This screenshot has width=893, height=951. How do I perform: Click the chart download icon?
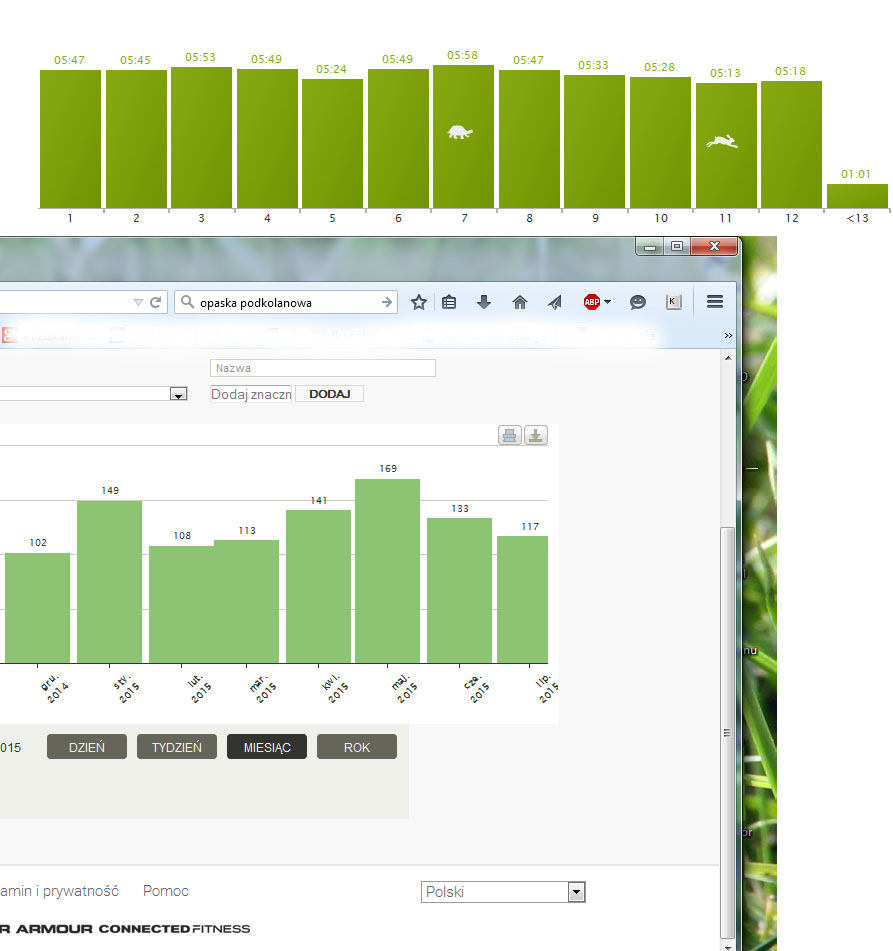(x=536, y=435)
